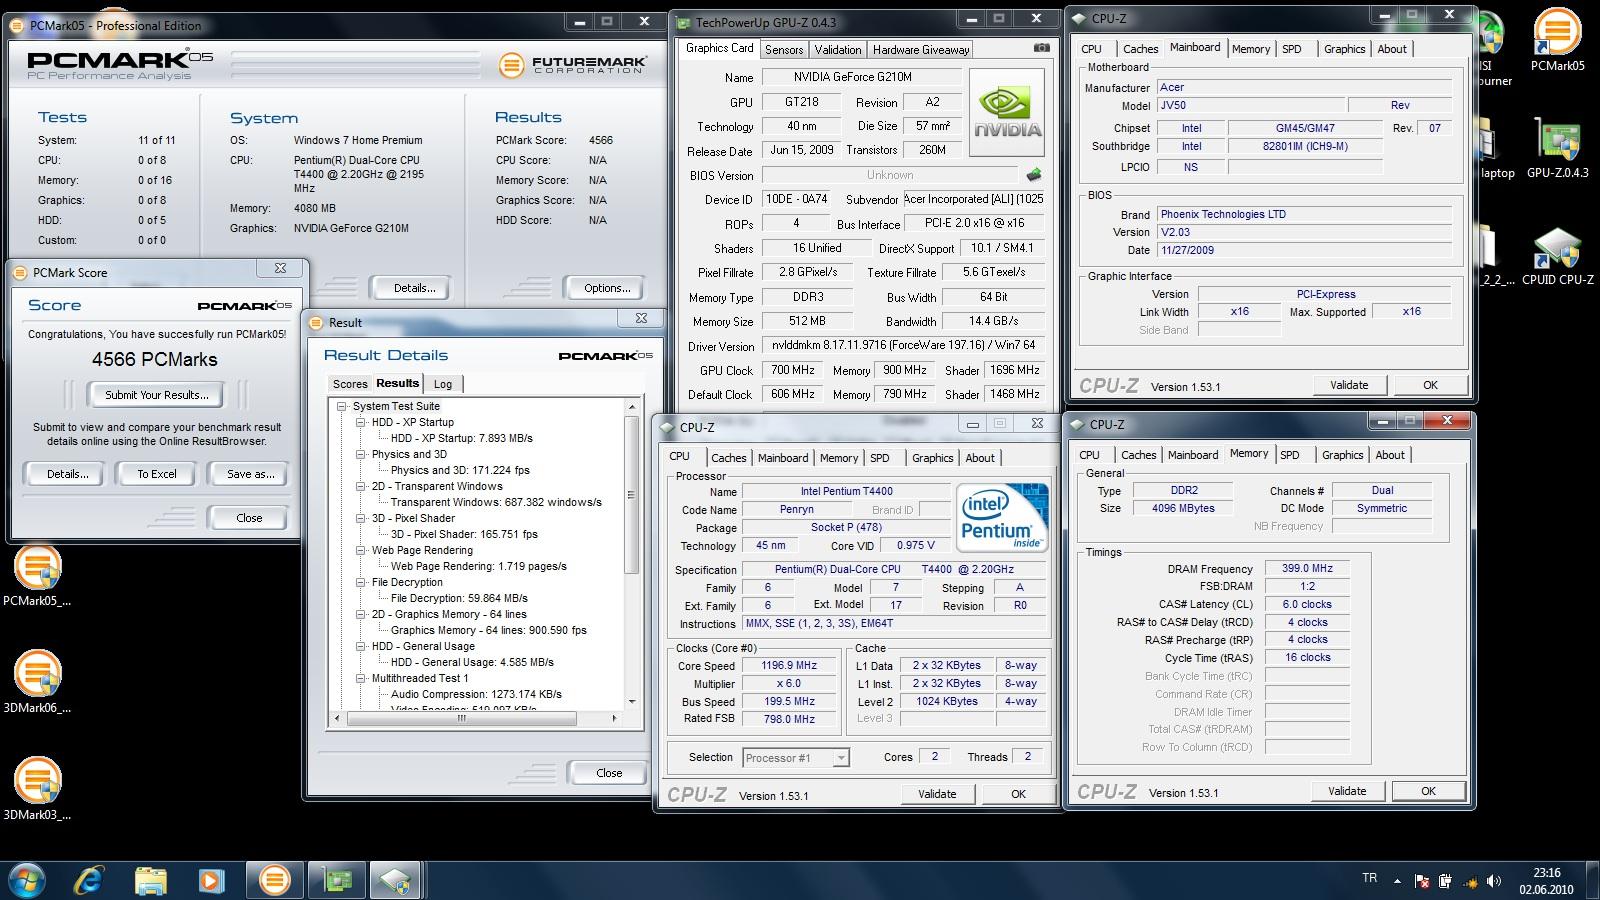Collapse the 2D - Transparent Windows node
Viewport: 1600px width, 900px height.
pyautogui.click(x=361, y=486)
